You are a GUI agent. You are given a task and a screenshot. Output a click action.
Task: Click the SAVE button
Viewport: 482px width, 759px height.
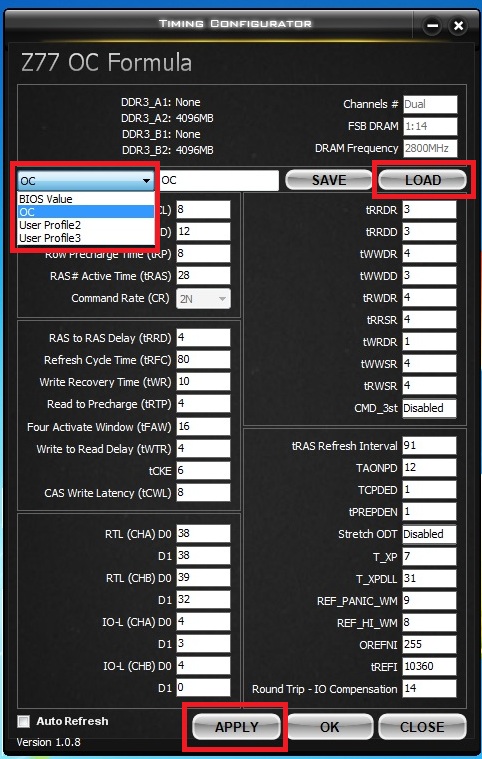click(x=329, y=180)
